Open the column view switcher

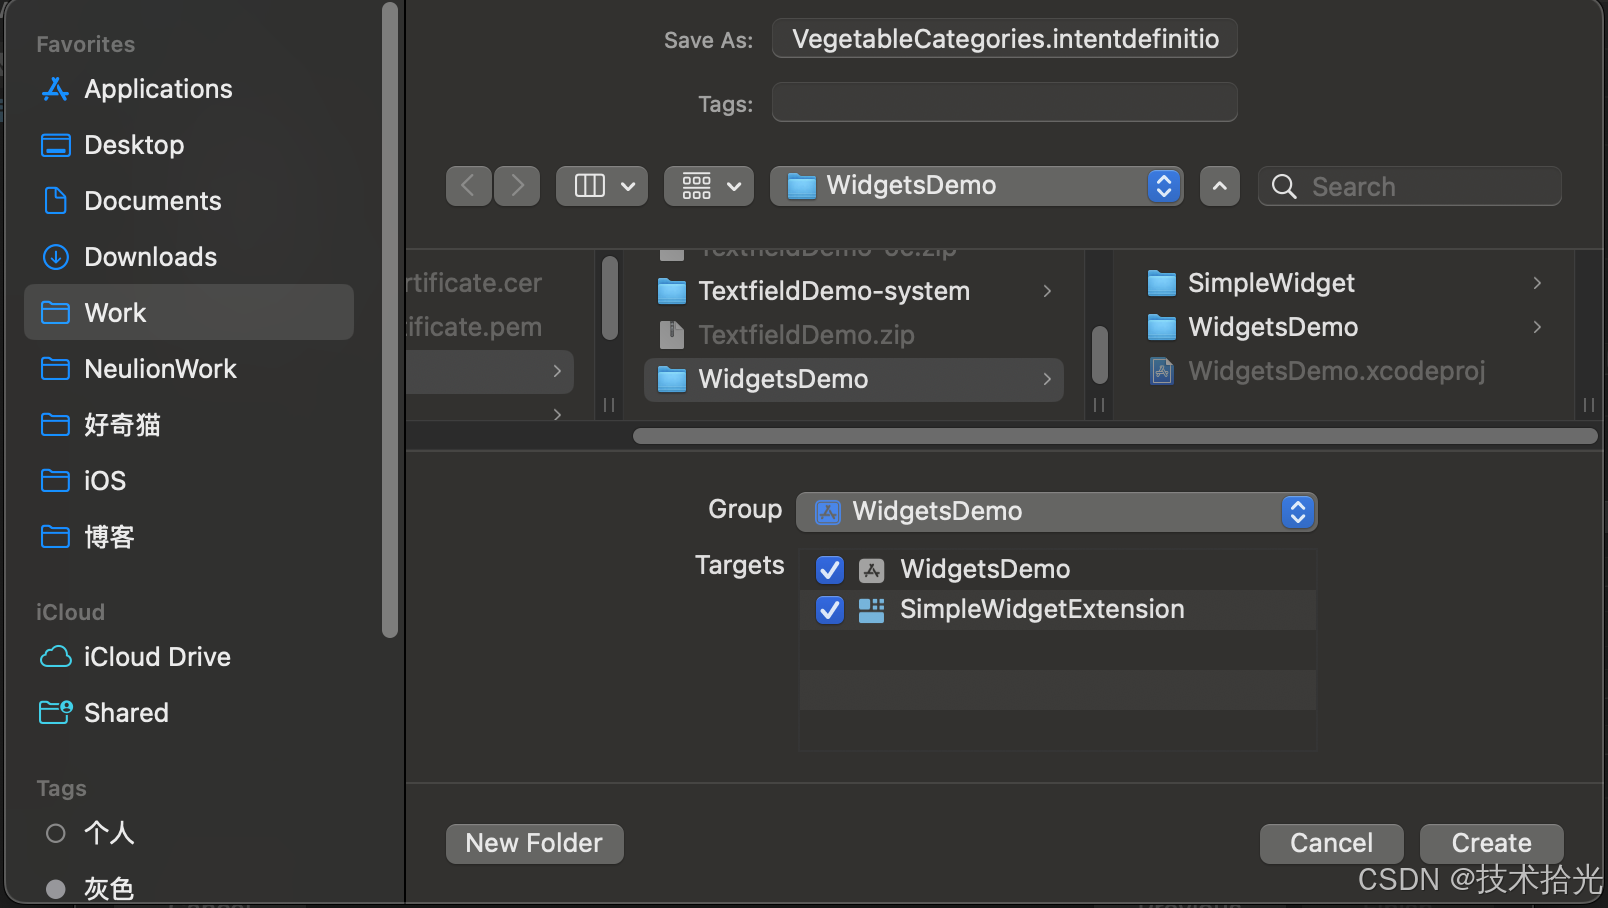tap(602, 186)
